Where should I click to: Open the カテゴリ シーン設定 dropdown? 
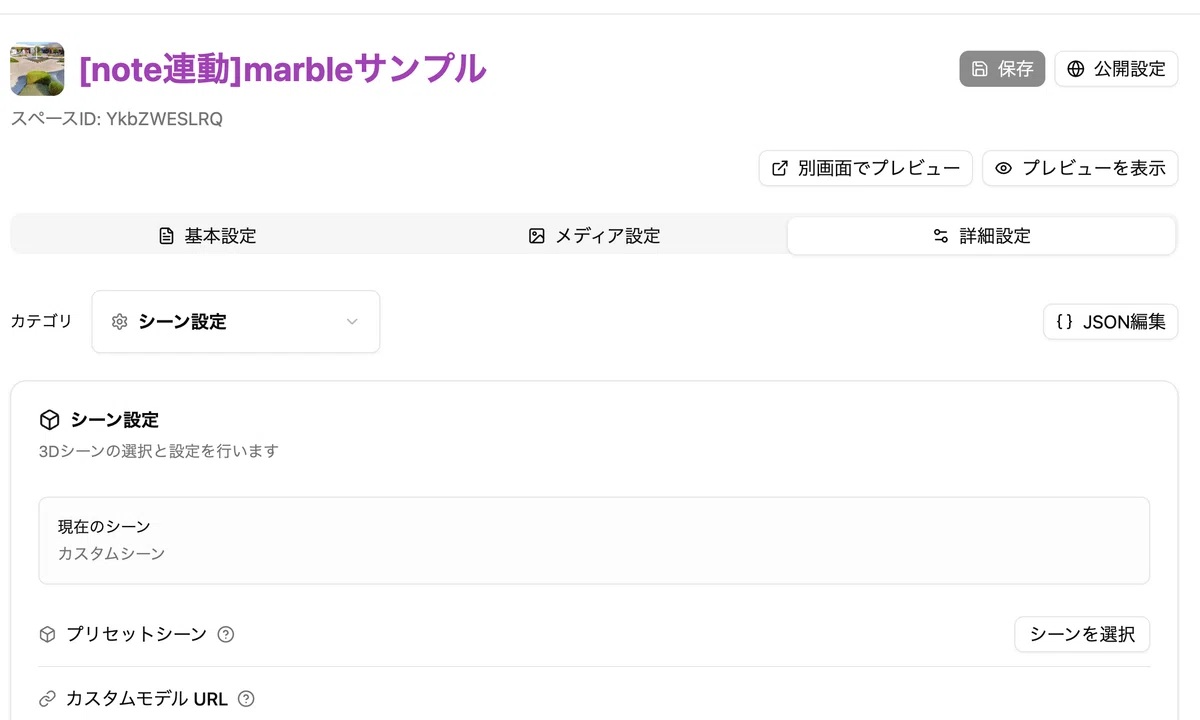click(236, 322)
